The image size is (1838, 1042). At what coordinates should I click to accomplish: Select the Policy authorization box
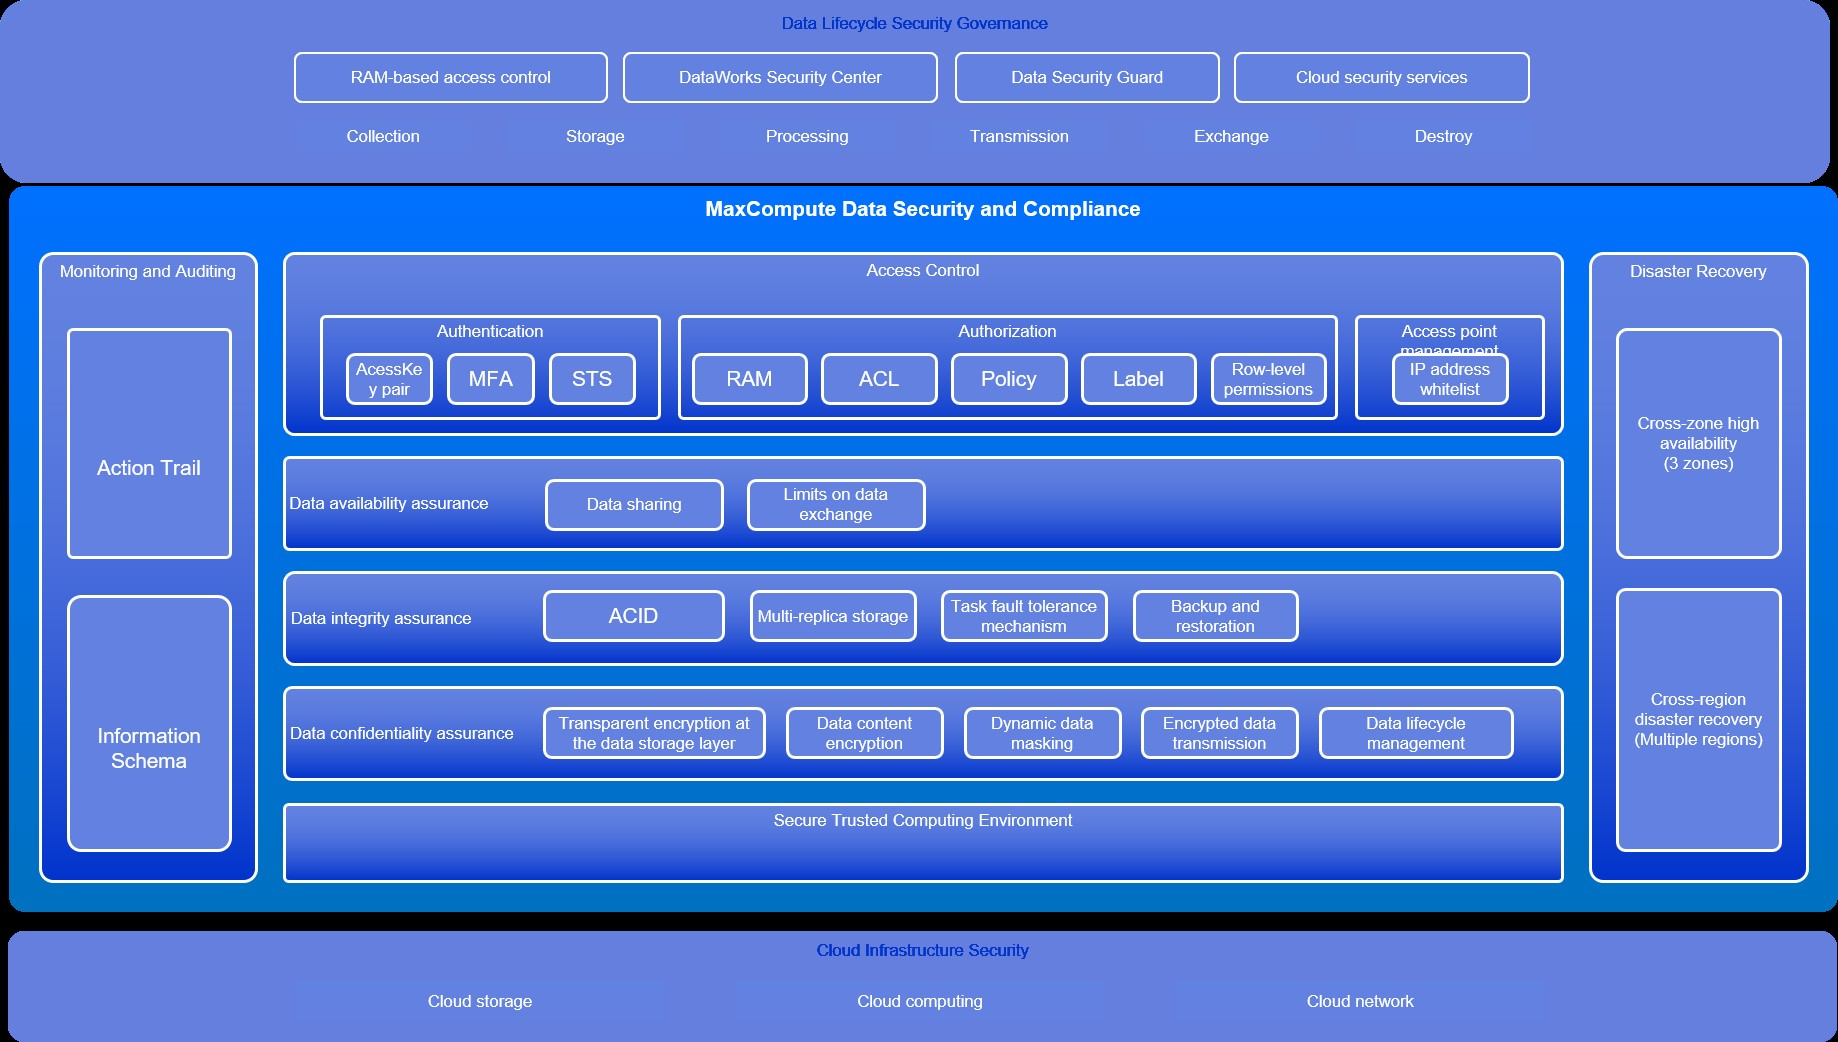1009,379
